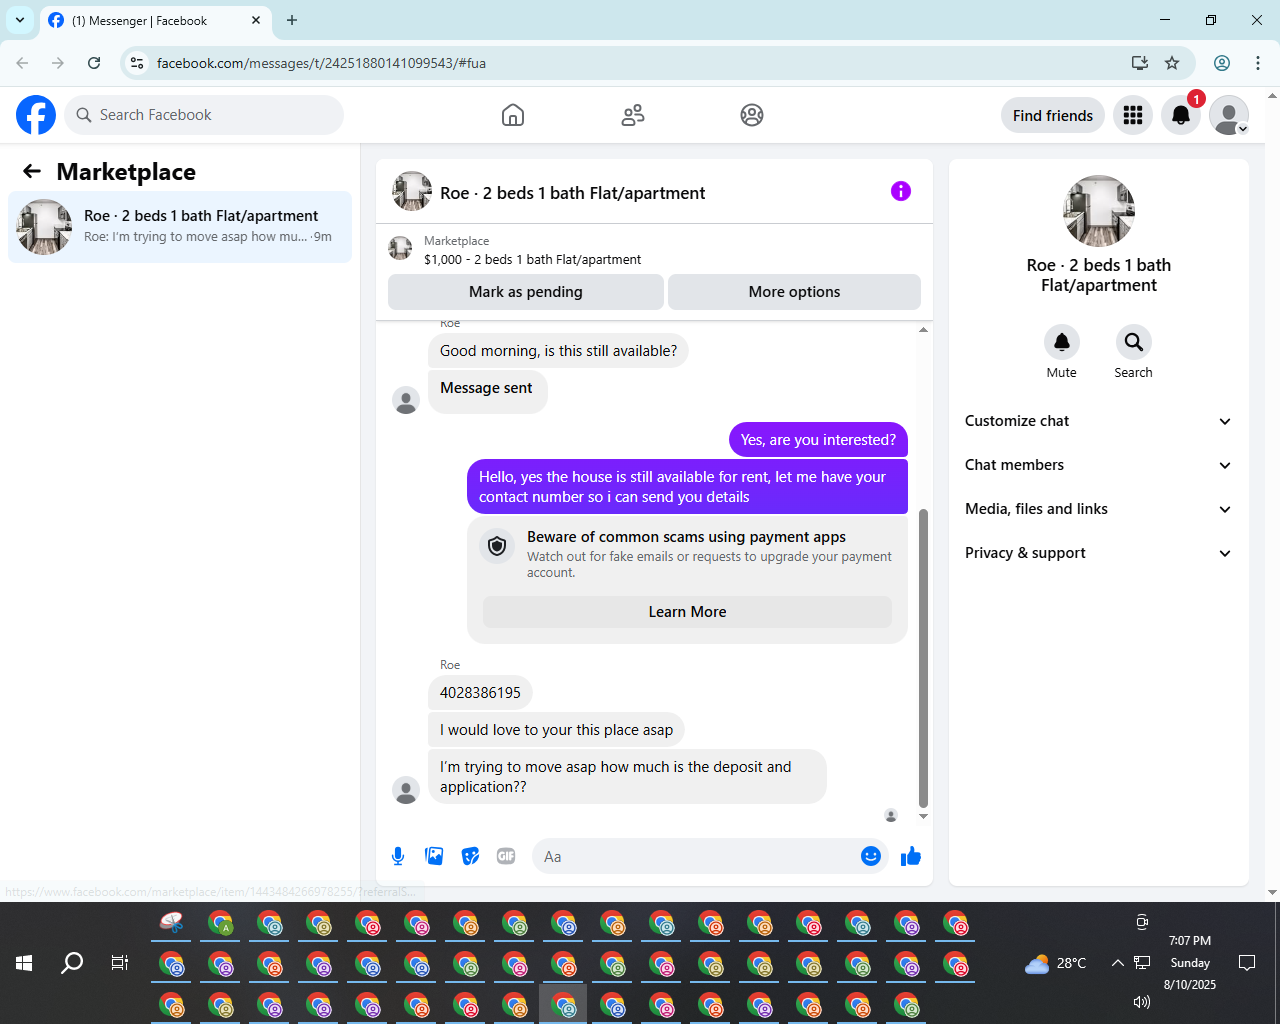Click the site information icon in address bar
The width and height of the screenshot is (1280, 1024).
[x=138, y=63]
